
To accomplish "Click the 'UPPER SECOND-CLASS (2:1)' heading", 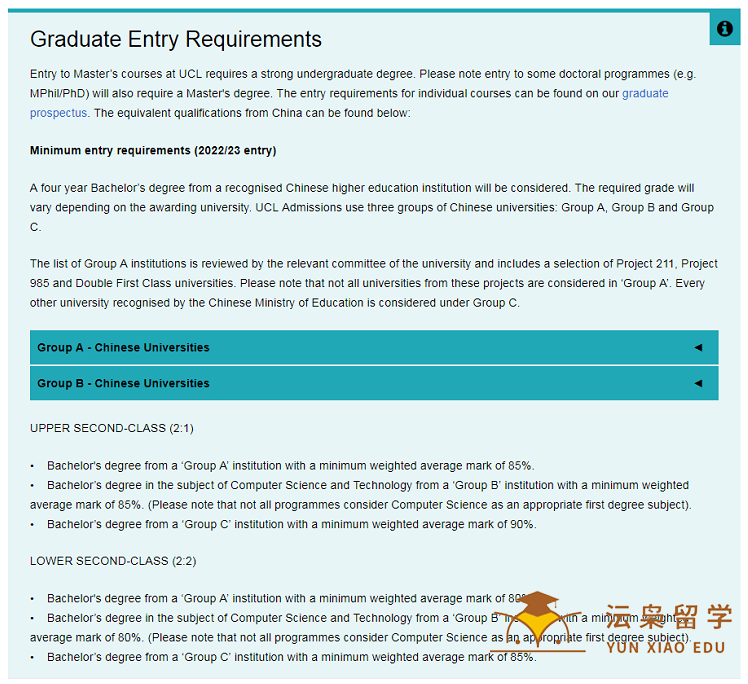I will tap(112, 428).
